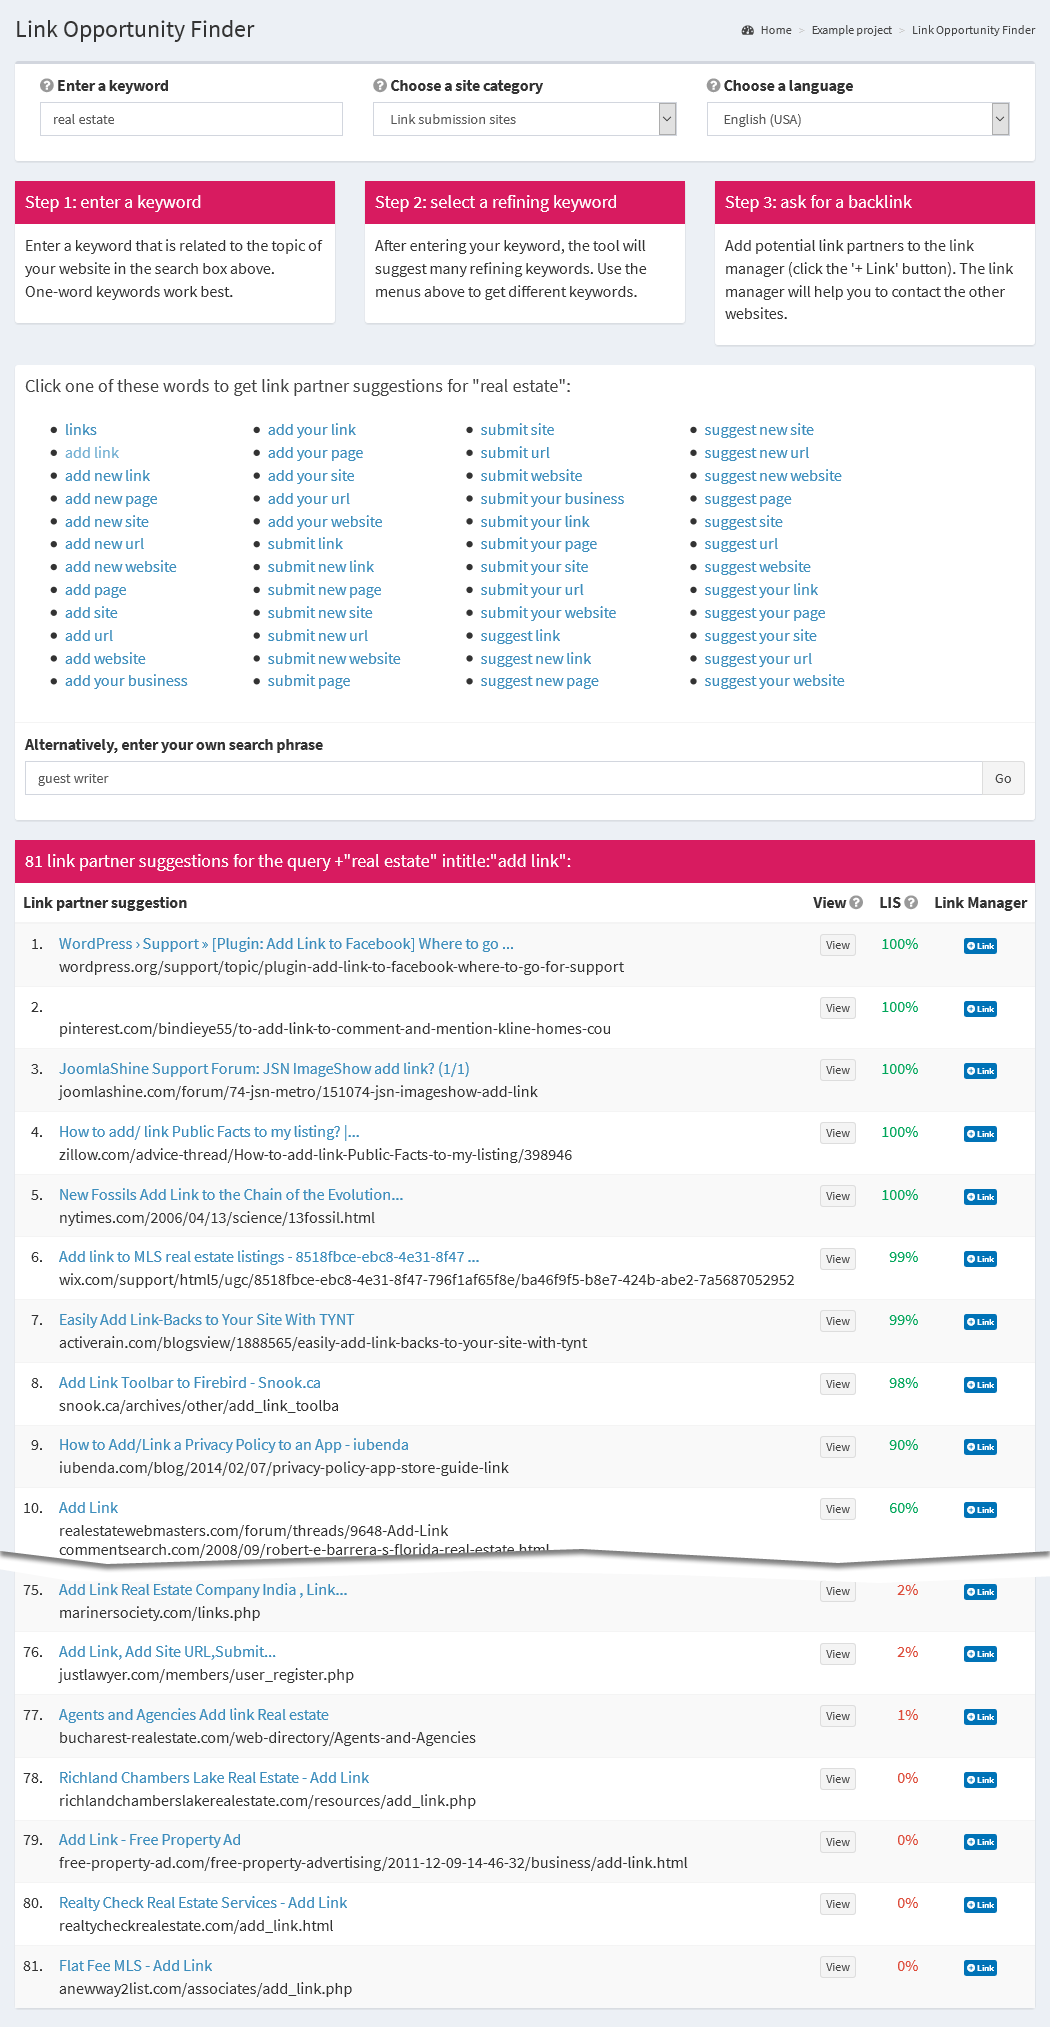Select the 'submit link' keyword
This screenshot has height=2027, width=1050.
tap(305, 544)
